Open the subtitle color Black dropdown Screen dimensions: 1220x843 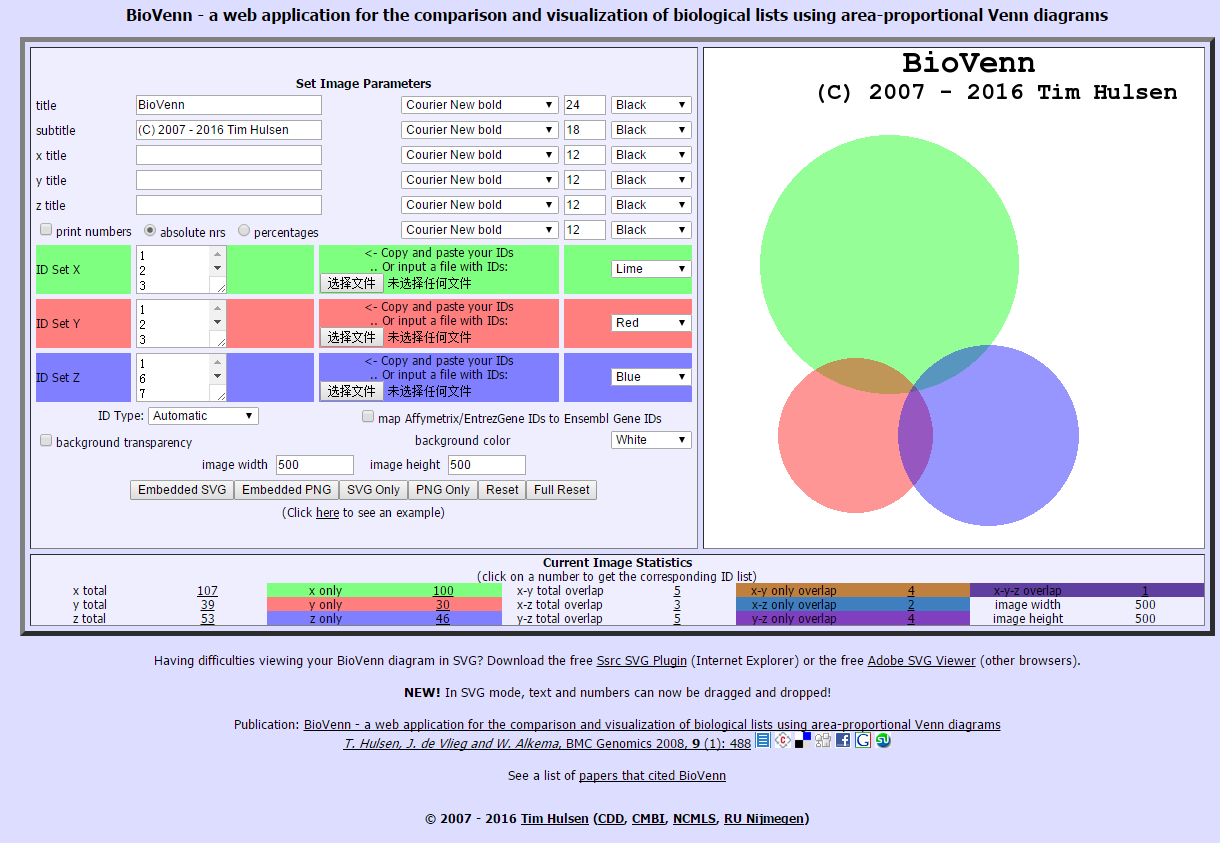pyautogui.click(x=651, y=130)
